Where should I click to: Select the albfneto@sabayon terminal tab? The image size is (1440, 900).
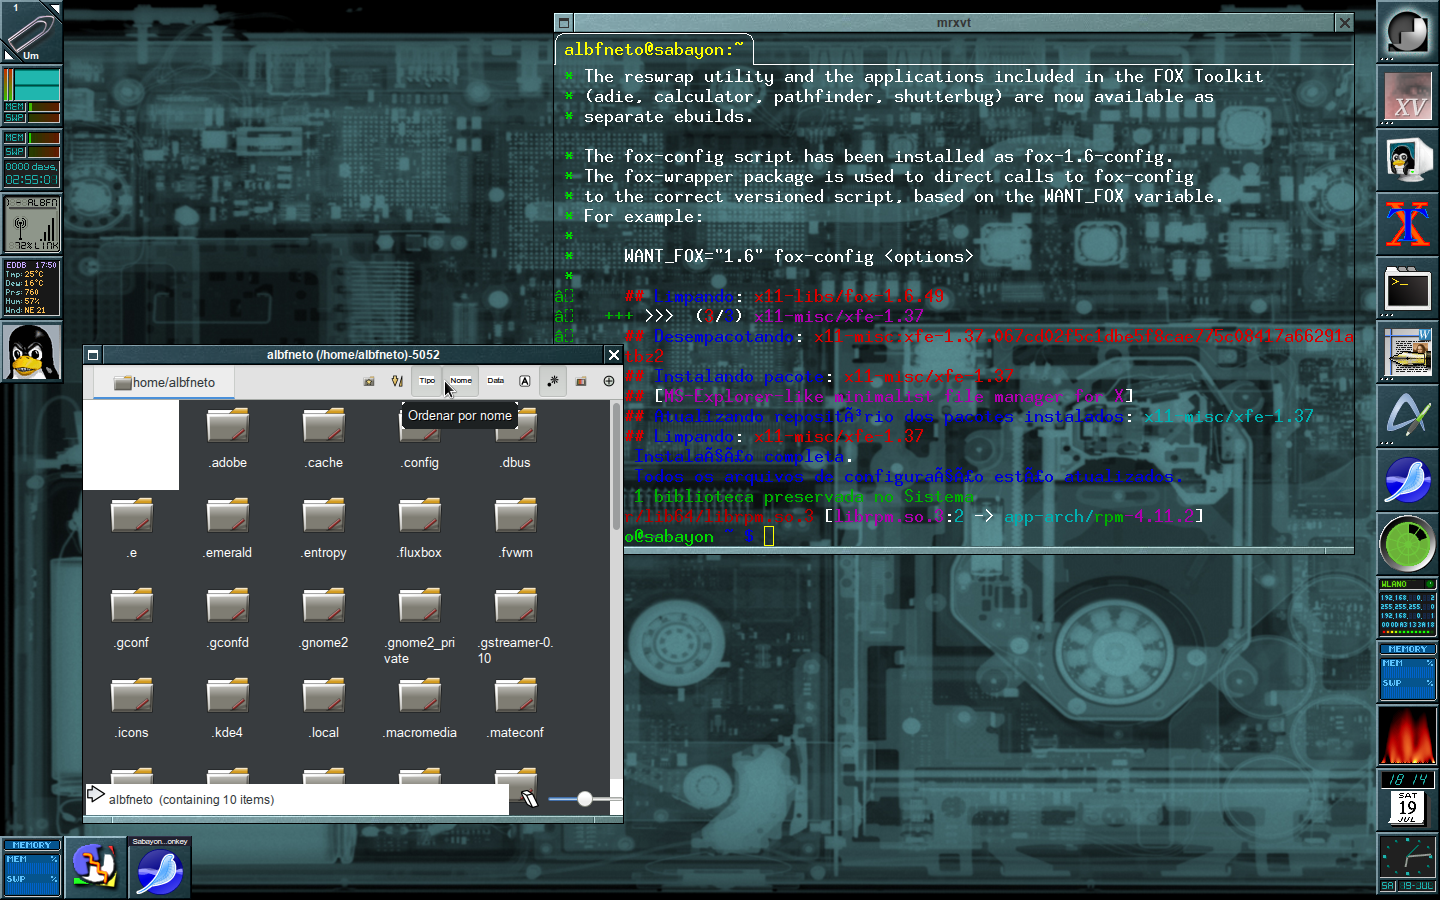point(654,50)
